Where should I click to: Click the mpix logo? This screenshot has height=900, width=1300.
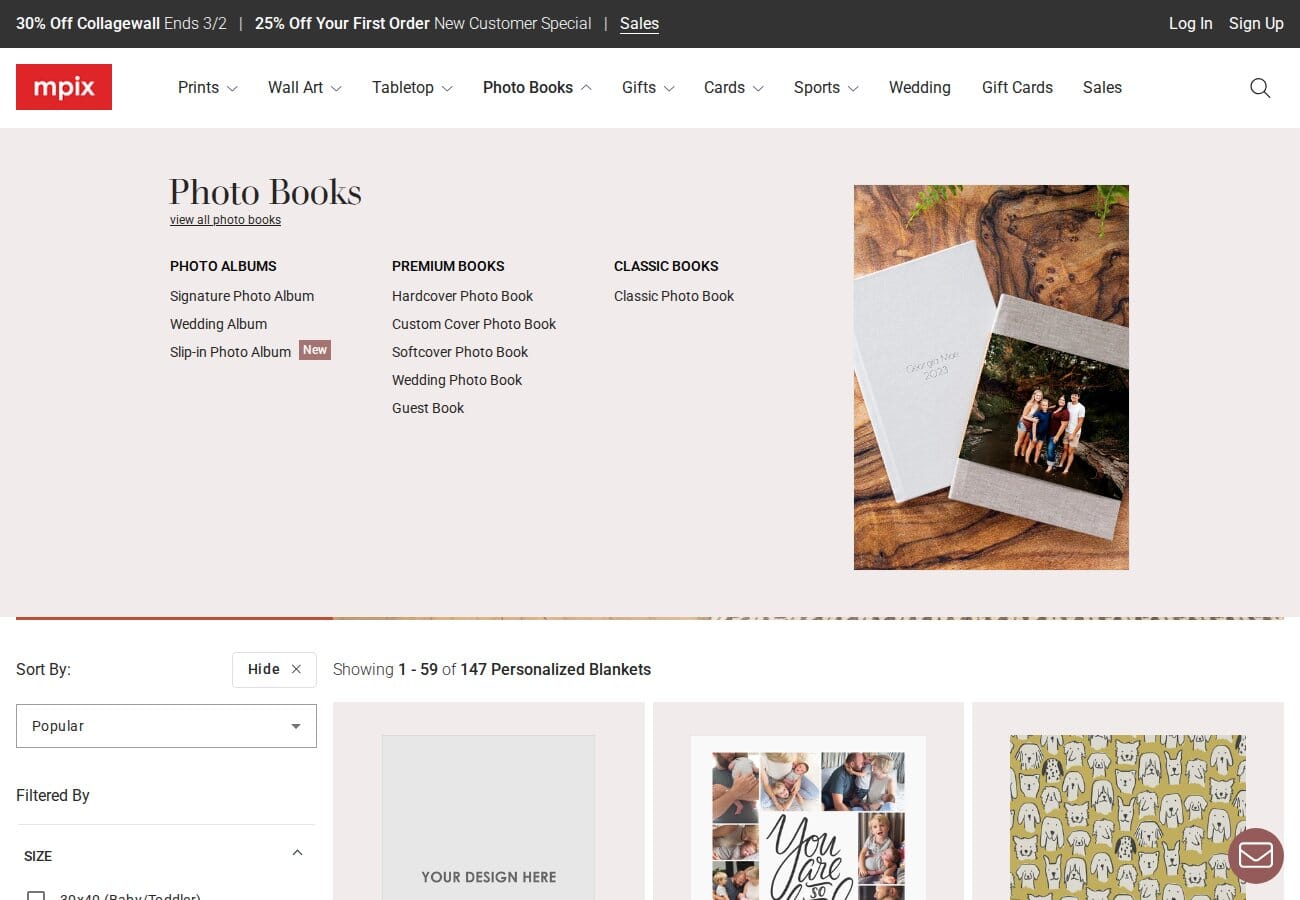point(64,87)
